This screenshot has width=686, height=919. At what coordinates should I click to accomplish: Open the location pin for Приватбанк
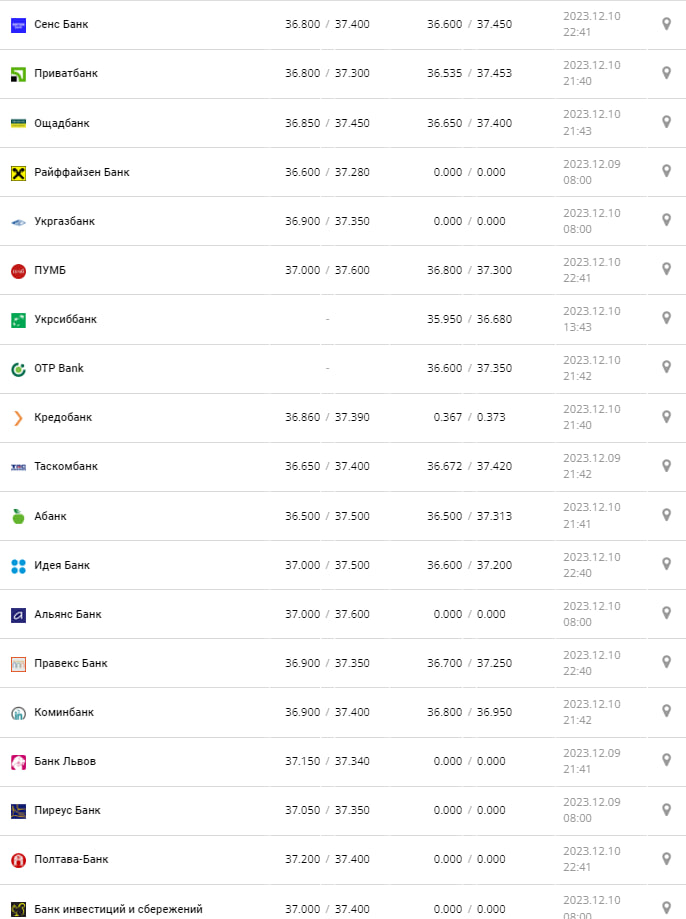(666, 73)
